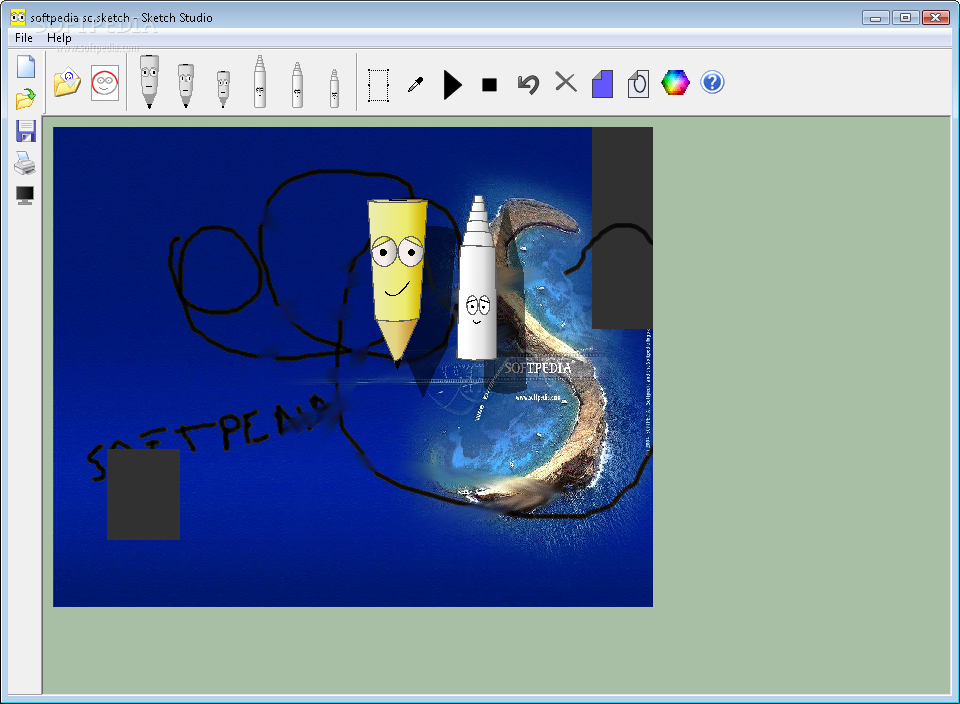The height and width of the screenshot is (704, 960).
Task: Pick the eyedropper color picker tool
Action: (416, 84)
